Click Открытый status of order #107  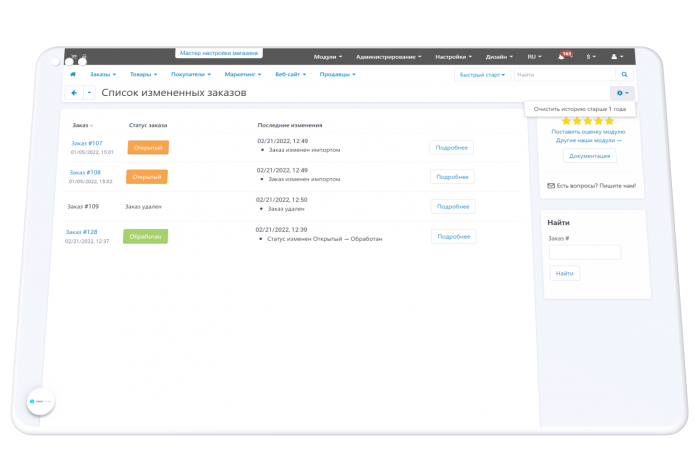coord(148,147)
